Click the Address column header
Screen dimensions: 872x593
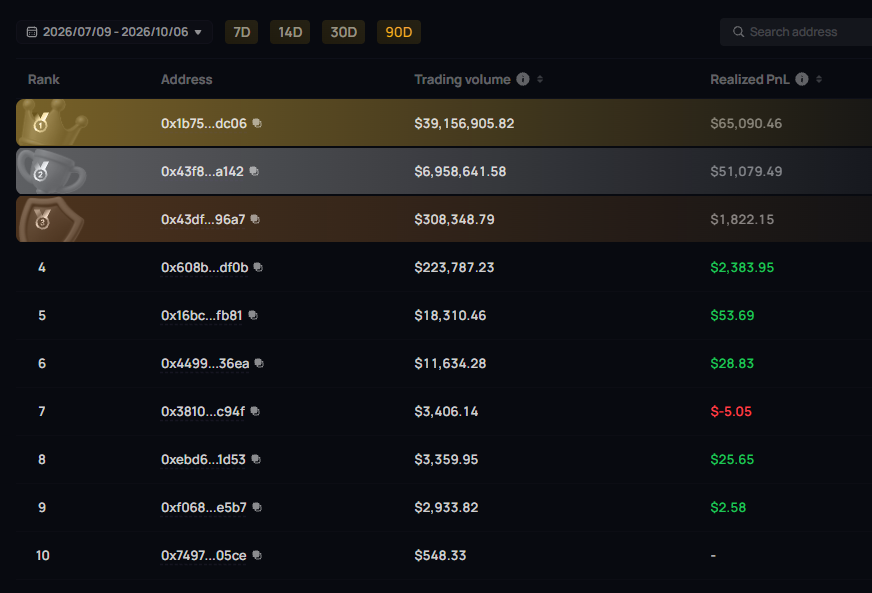tap(186, 80)
